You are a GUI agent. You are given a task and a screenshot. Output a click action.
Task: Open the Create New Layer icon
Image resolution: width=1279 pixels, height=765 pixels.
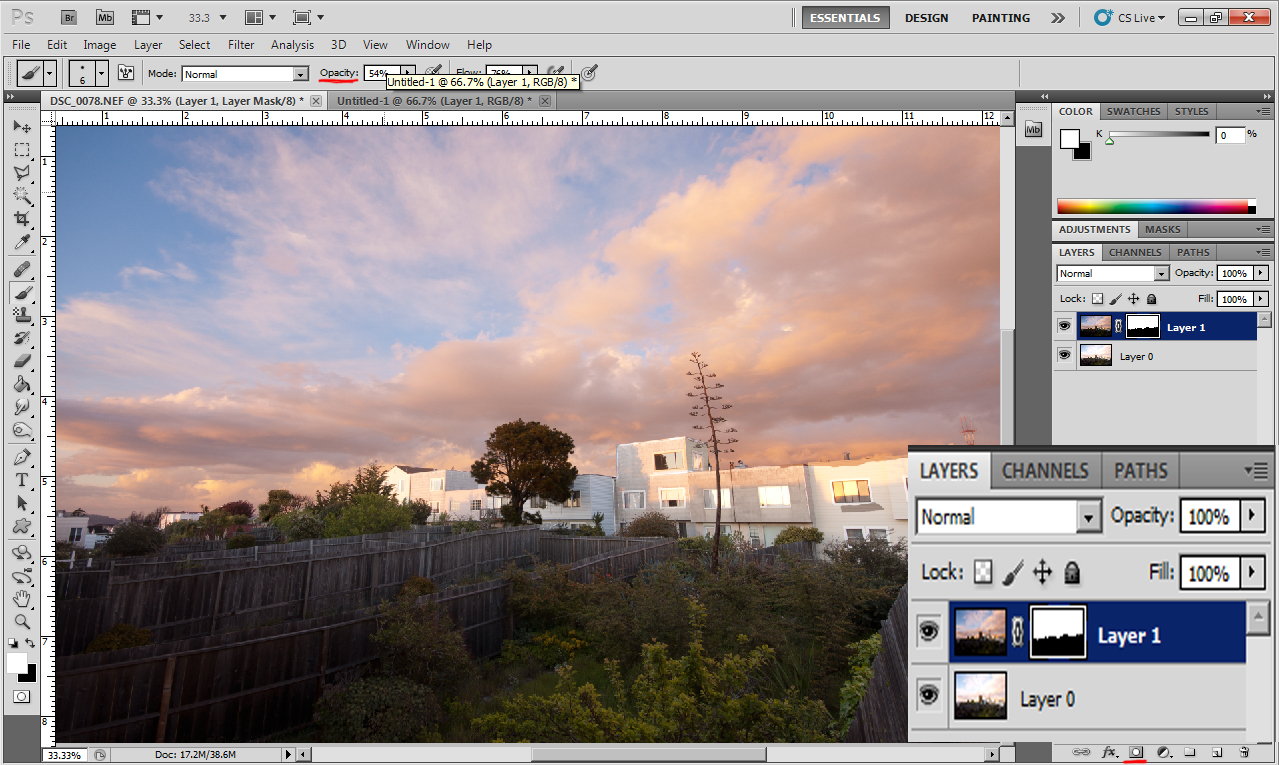pos(1216,752)
